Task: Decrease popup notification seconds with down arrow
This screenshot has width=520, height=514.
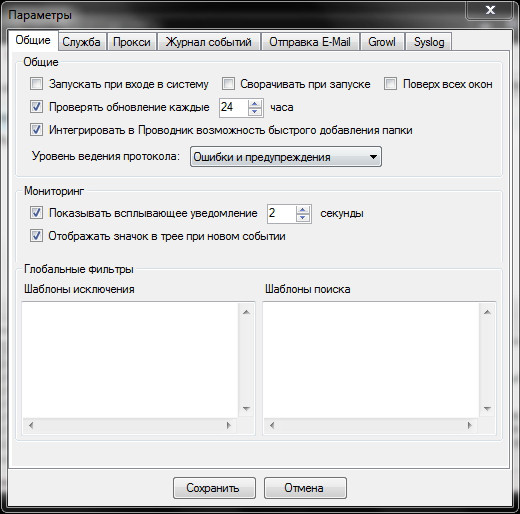Action: click(x=303, y=218)
